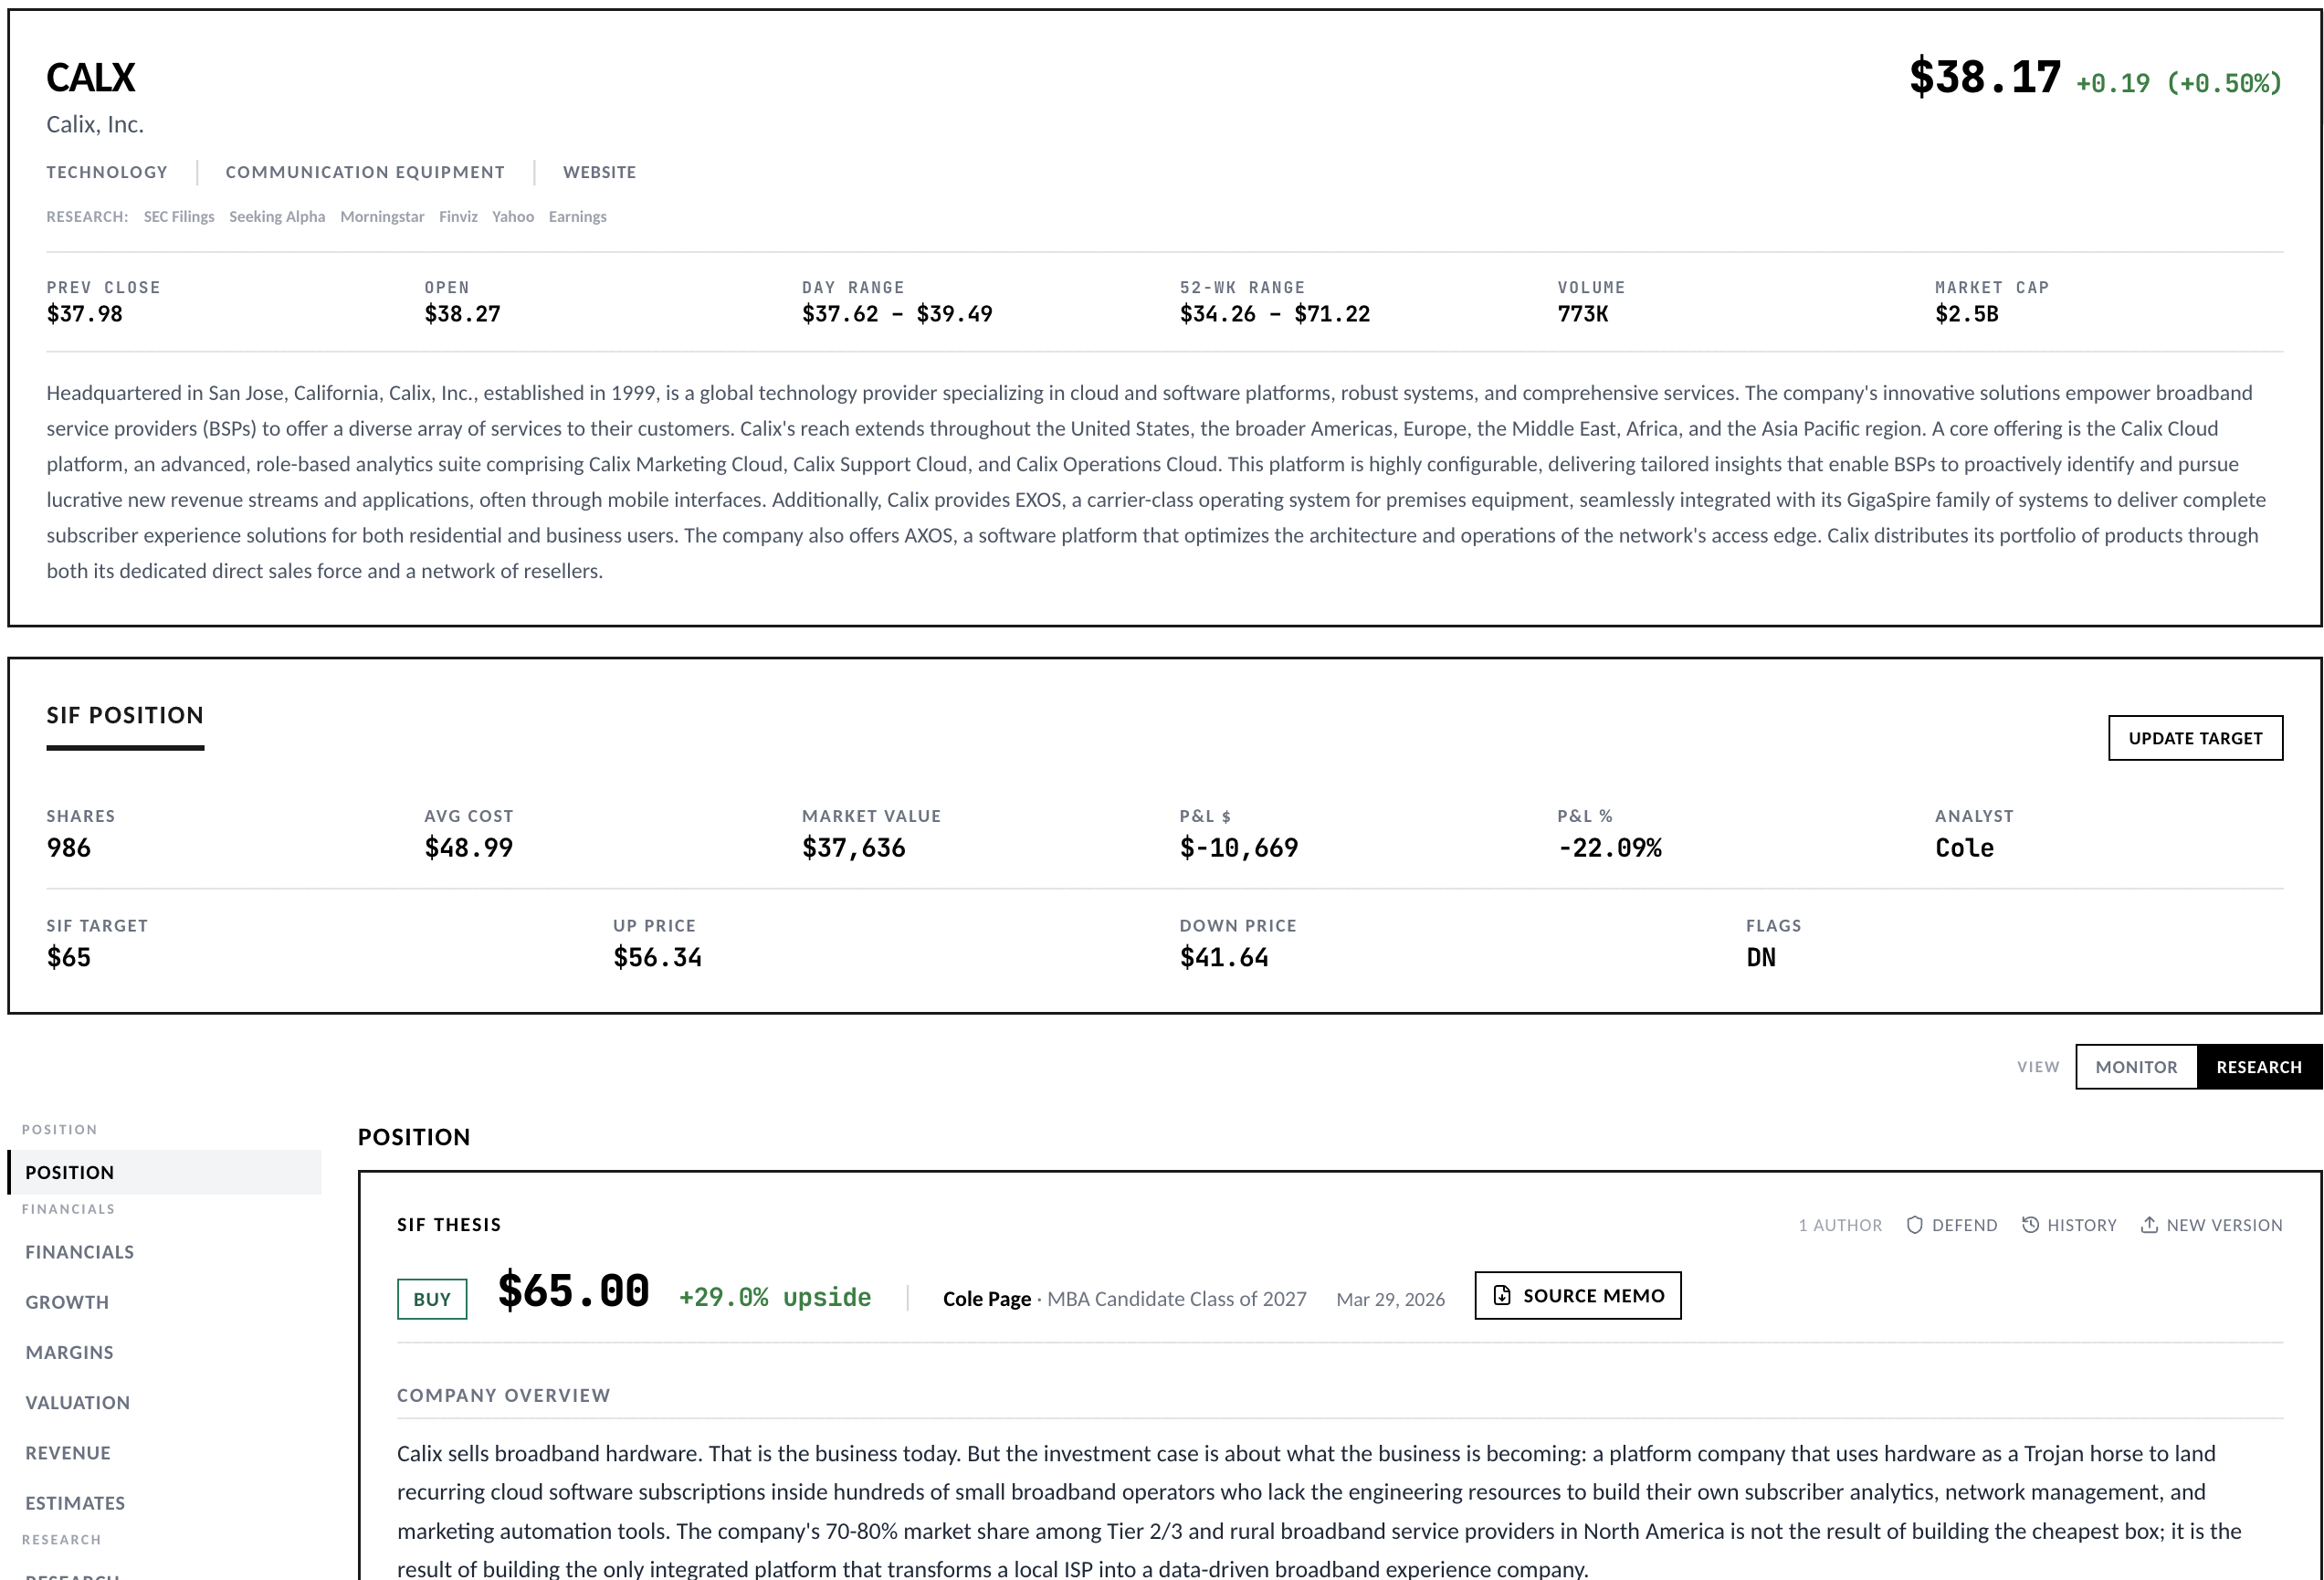Click the up price $56.34
Screen dimensions: 2324x1580
click(x=658, y=958)
